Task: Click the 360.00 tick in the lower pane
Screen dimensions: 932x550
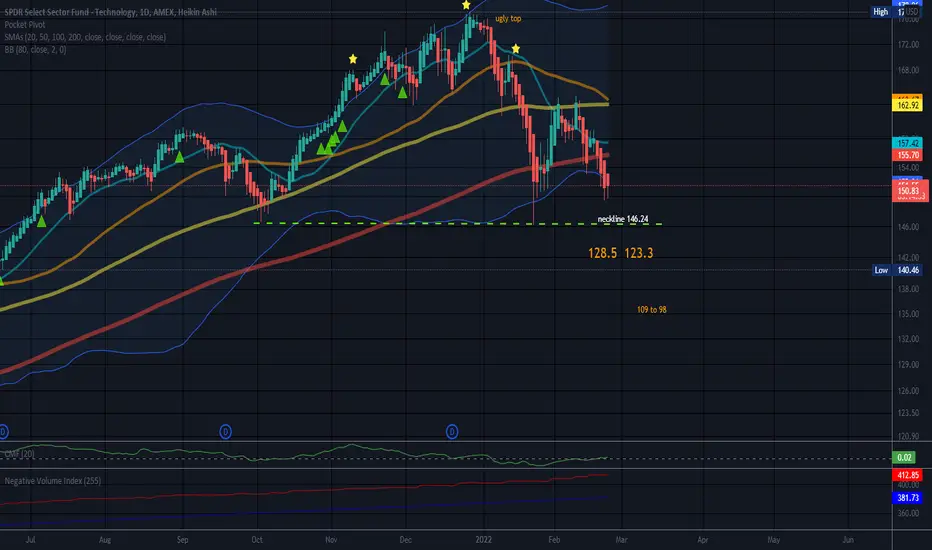Action: (908, 513)
